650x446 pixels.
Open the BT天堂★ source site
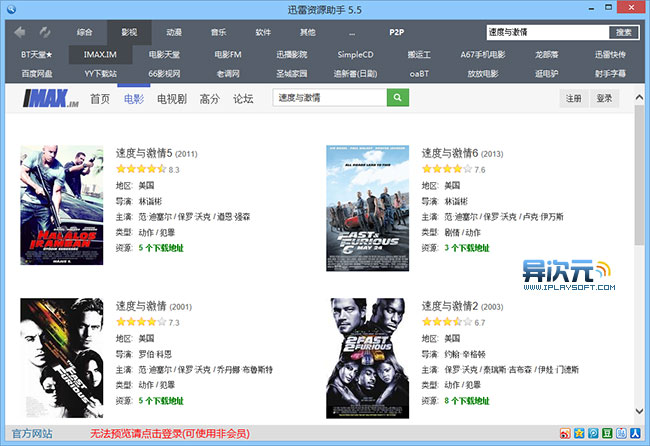(x=37, y=54)
